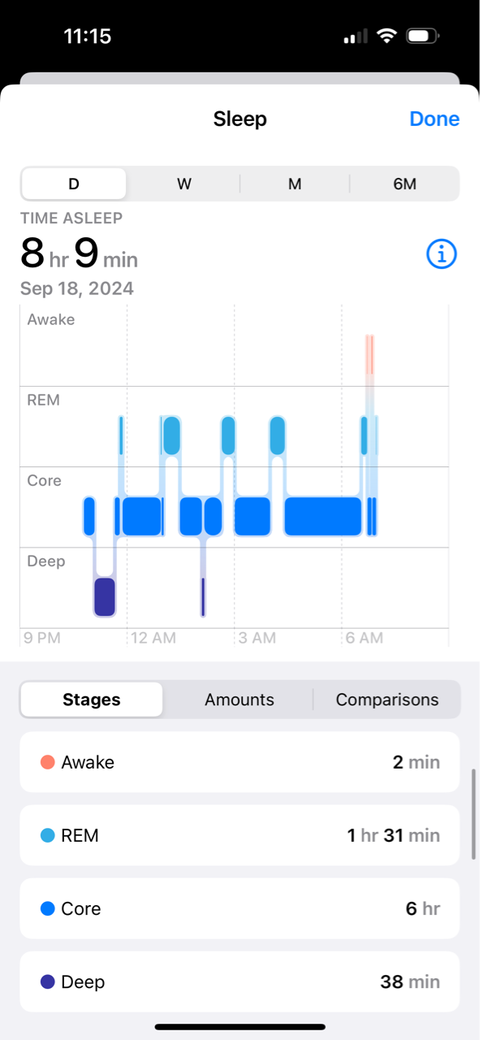This screenshot has height=1040, width=480.
Task: Tap the red Awake spike in chart
Action: click(x=369, y=355)
